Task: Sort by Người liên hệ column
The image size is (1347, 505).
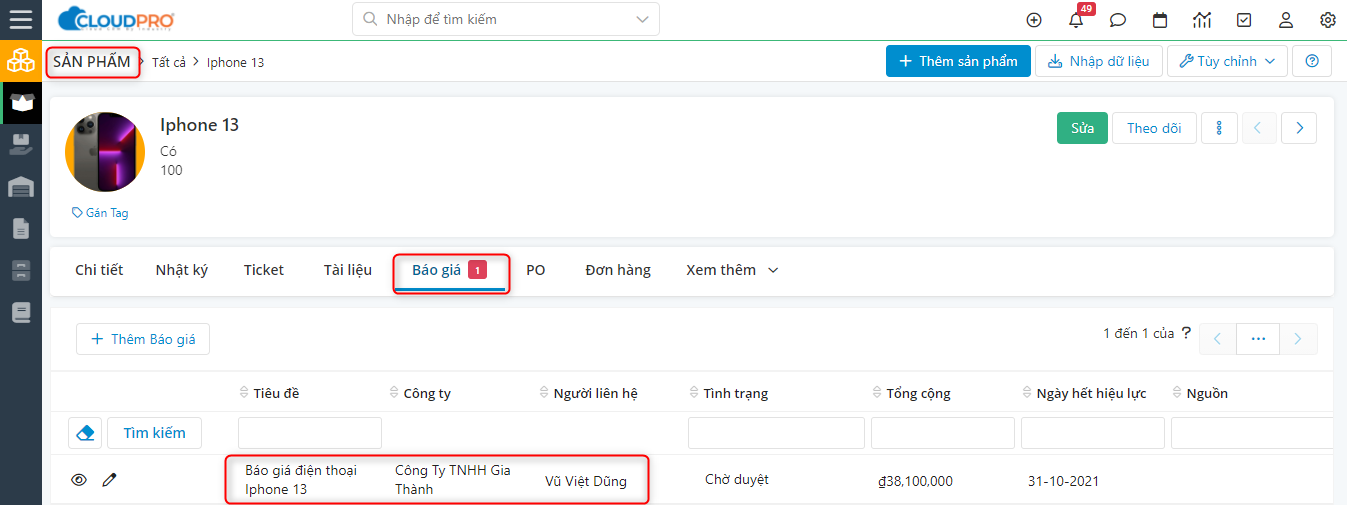Action: 588,393
